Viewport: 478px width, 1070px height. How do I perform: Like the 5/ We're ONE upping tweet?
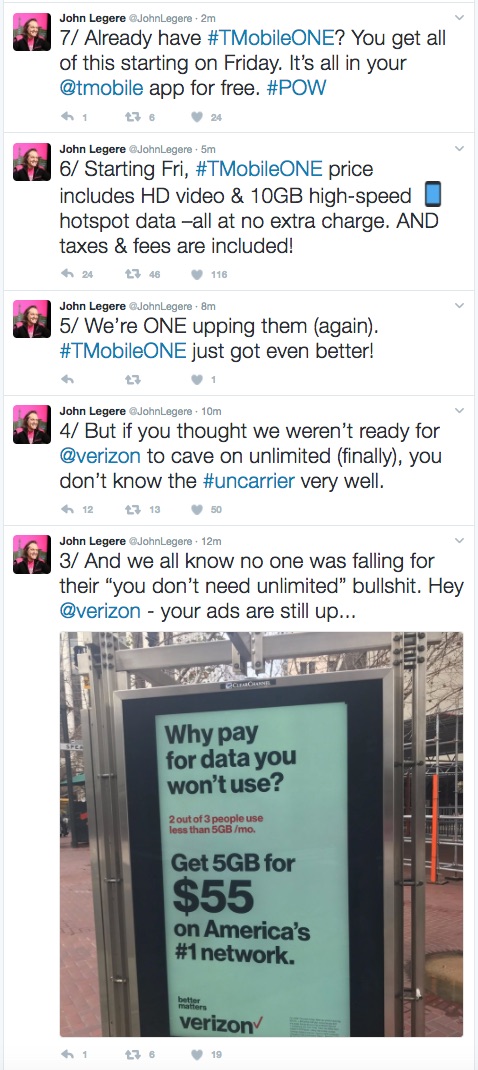197,379
